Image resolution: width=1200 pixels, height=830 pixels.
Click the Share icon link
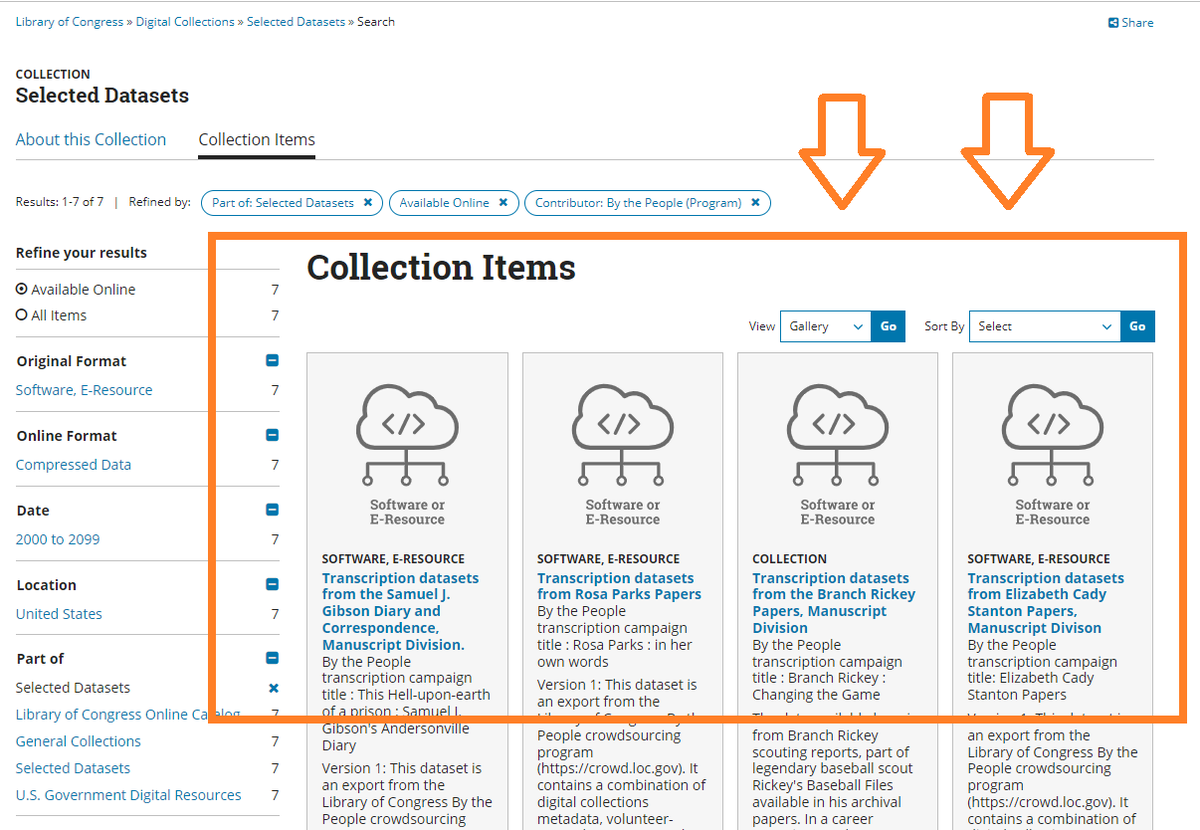1131,22
